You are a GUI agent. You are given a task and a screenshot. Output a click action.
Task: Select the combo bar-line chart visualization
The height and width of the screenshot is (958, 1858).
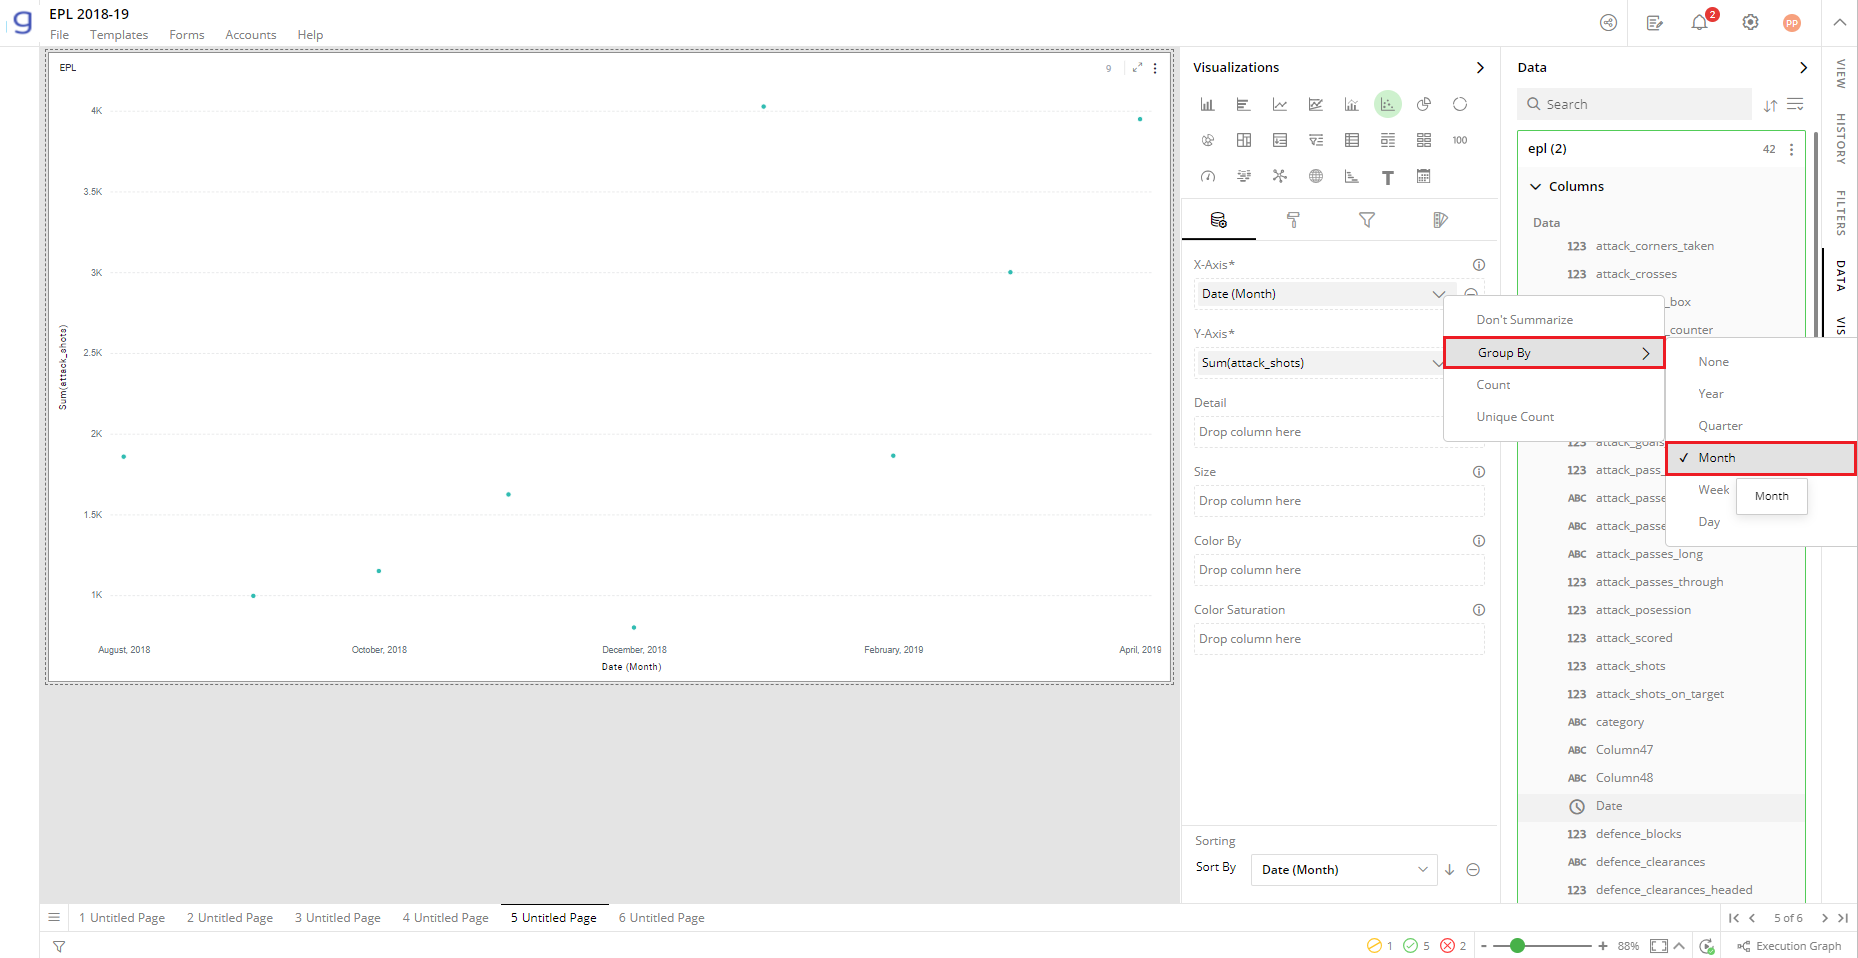(1351, 104)
